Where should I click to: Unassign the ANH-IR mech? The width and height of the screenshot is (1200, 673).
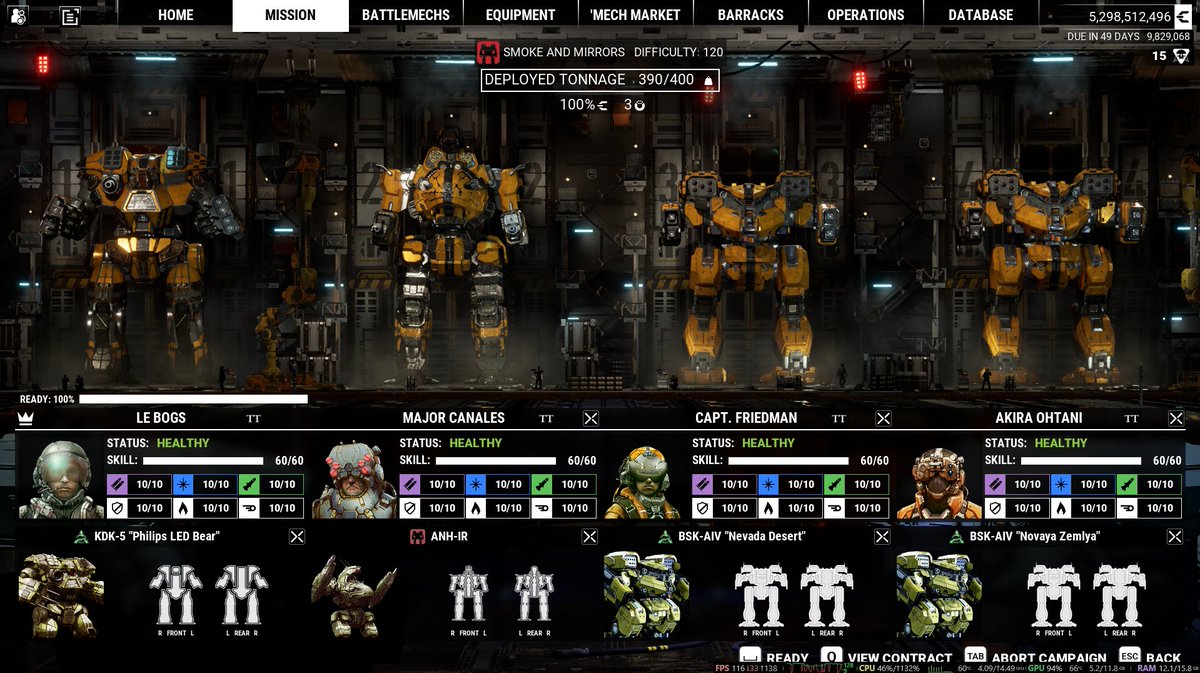590,537
